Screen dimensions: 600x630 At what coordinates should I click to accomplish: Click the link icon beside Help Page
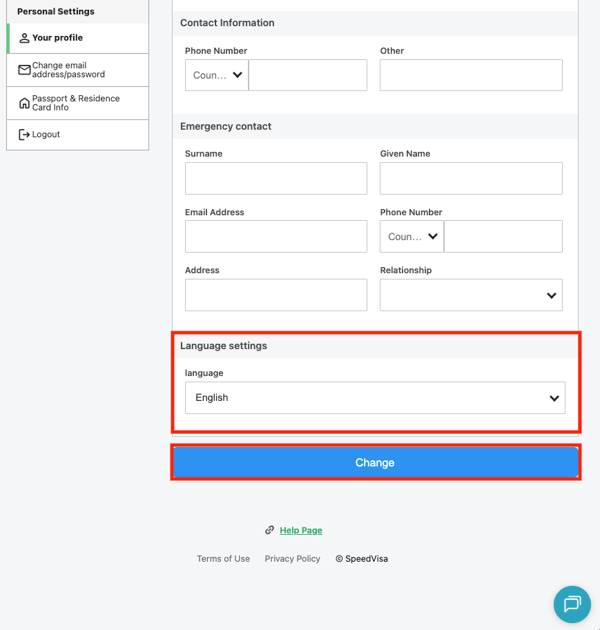click(x=269, y=530)
